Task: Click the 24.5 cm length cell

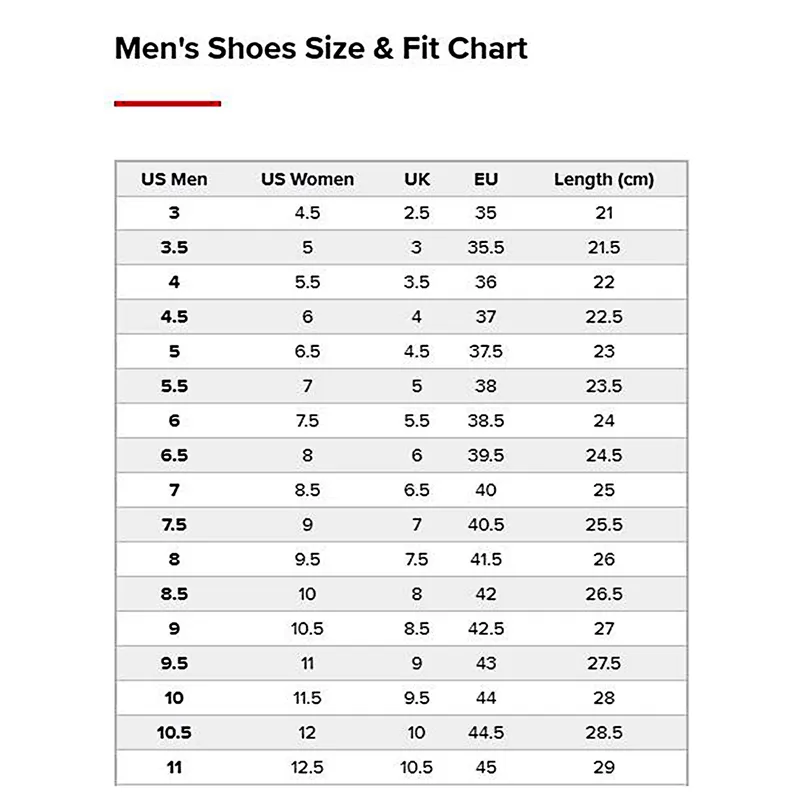Action: [x=604, y=456]
